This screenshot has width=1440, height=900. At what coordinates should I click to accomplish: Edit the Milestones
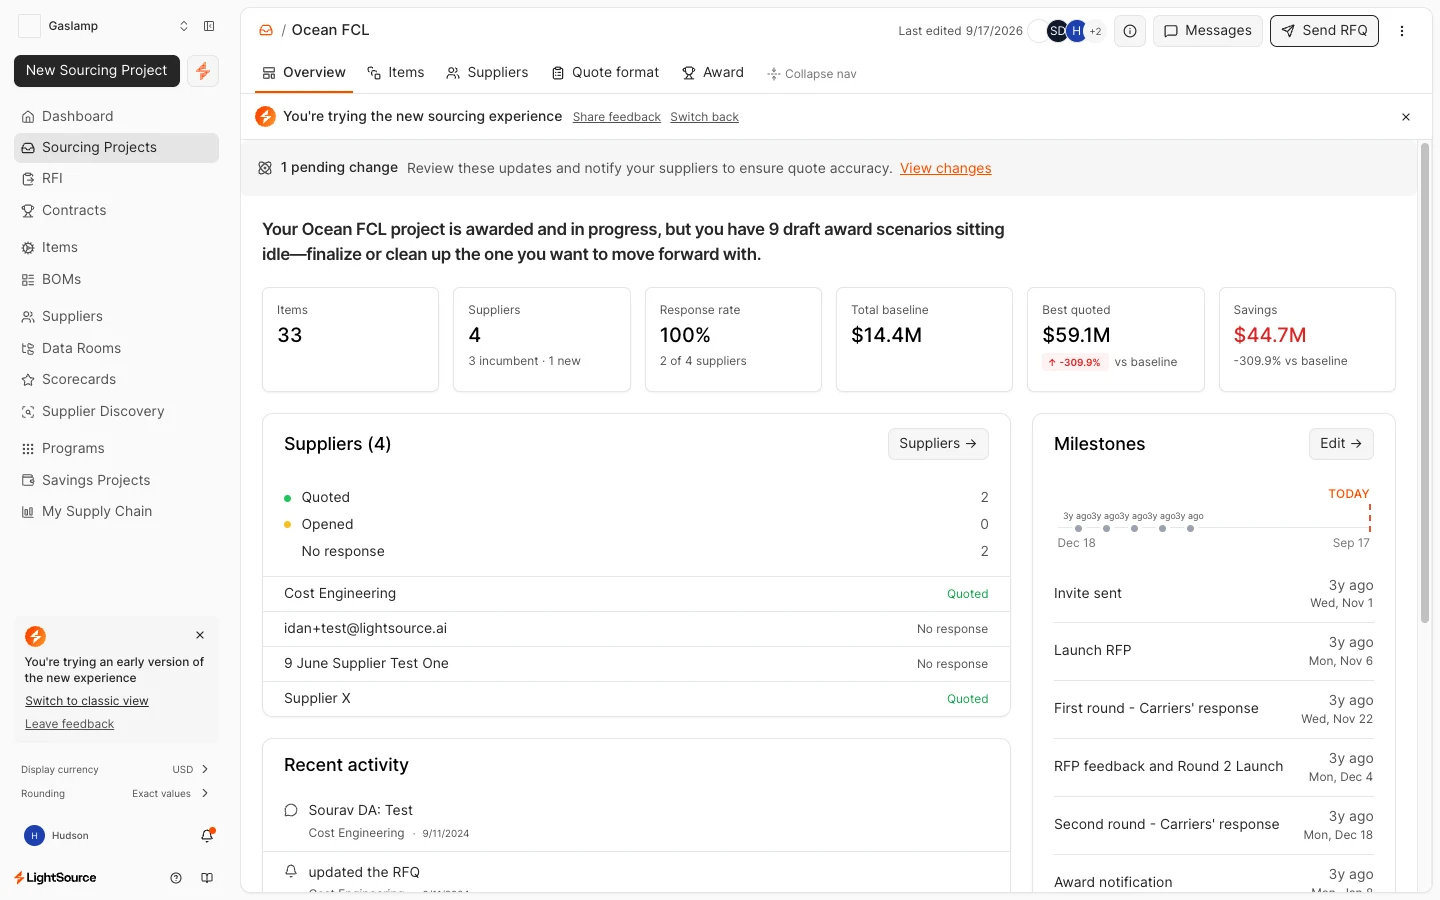tap(1341, 444)
